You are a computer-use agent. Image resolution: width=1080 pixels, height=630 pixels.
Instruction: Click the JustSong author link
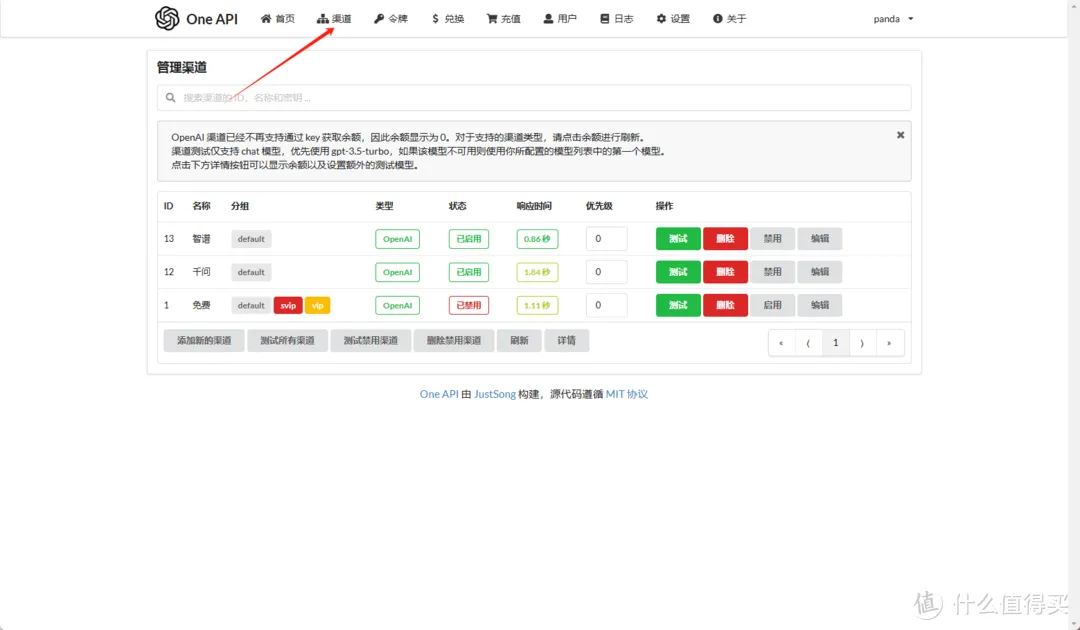[495, 394]
